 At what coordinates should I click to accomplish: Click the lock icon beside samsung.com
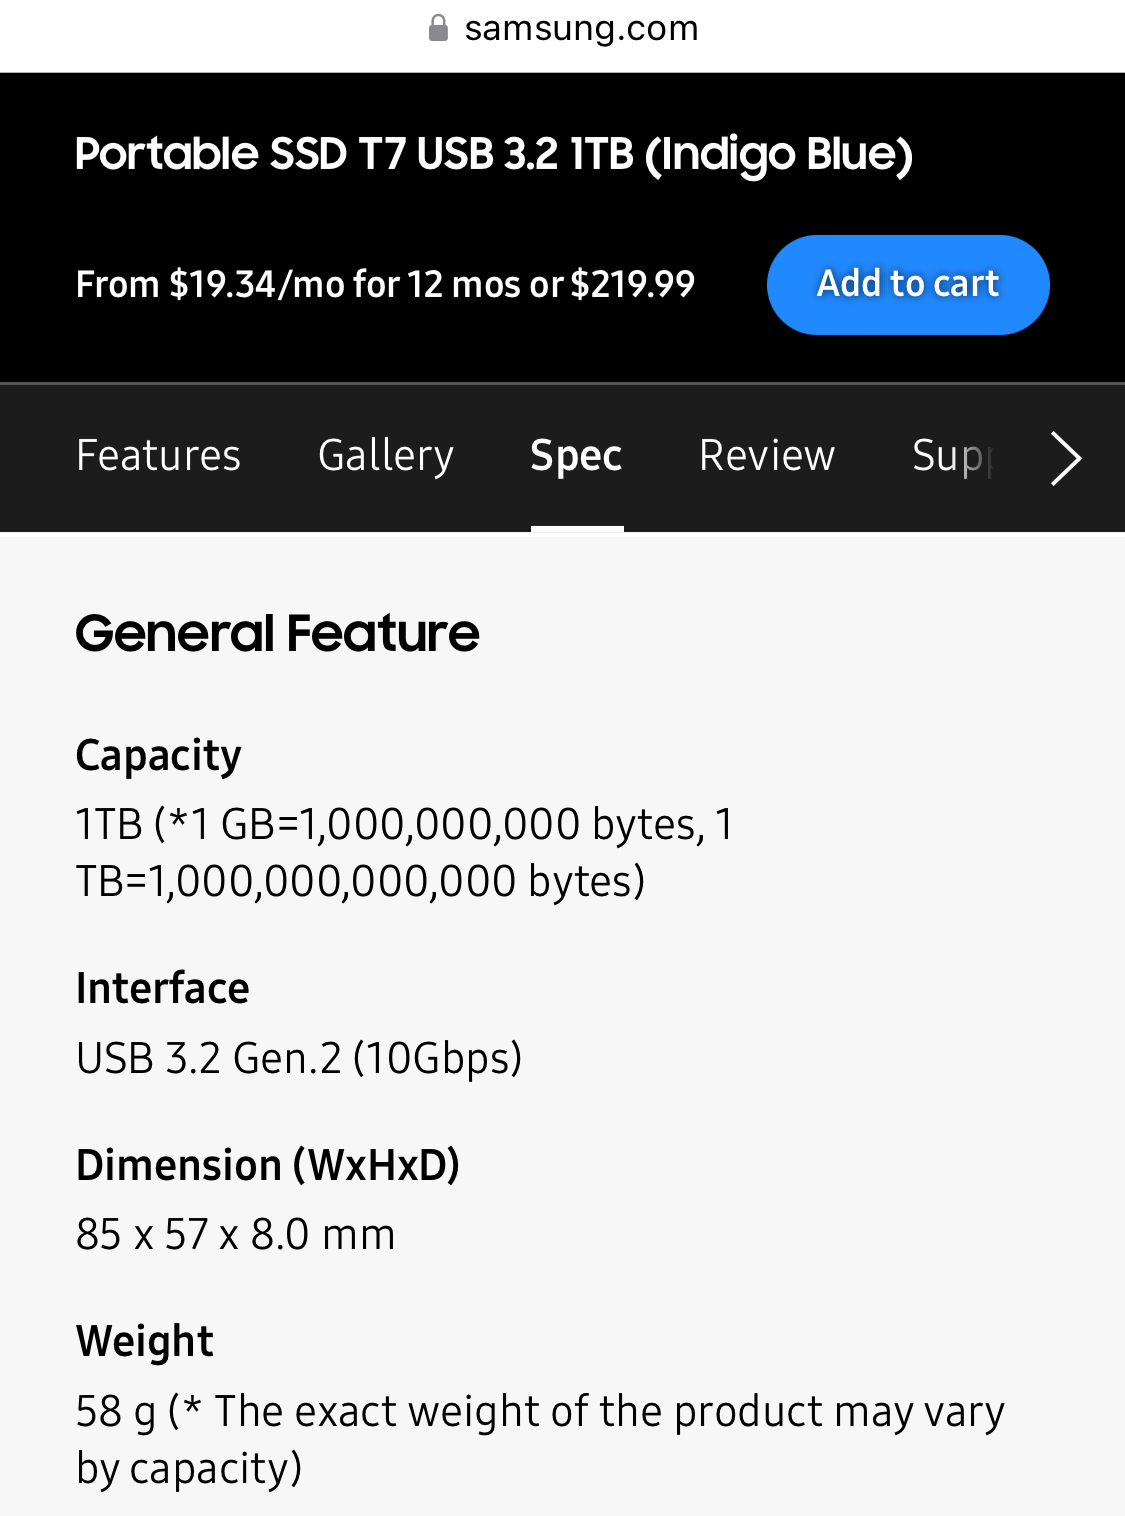pos(438,28)
